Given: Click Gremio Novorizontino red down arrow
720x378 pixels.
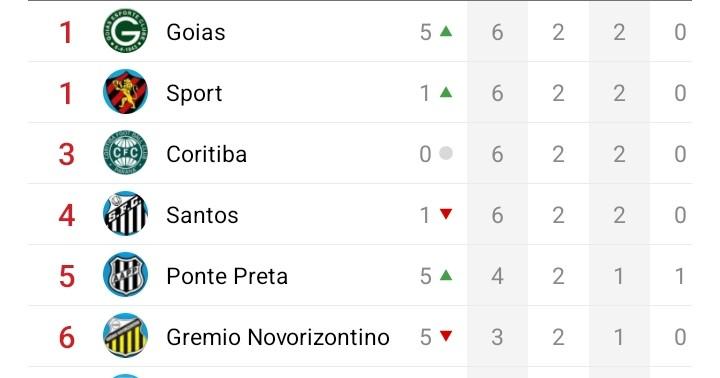Looking at the screenshot, I should [x=446, y=336].
